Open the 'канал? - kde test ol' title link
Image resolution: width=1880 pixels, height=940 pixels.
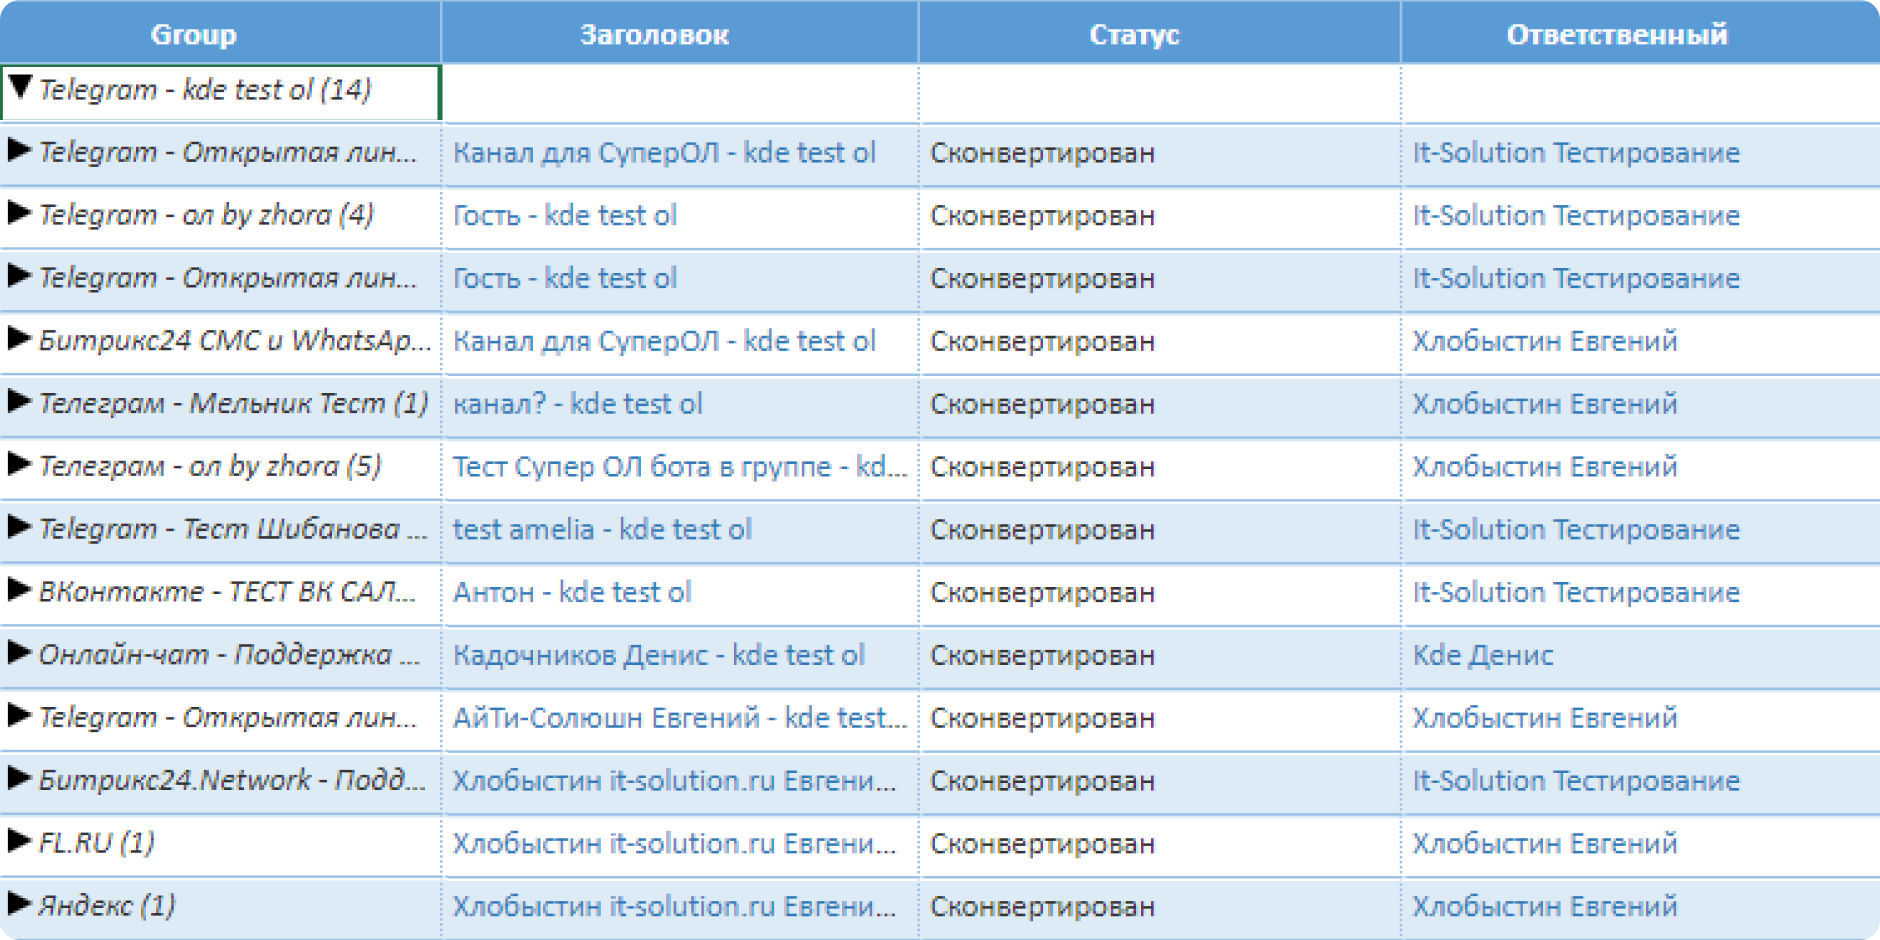(578, 404)
